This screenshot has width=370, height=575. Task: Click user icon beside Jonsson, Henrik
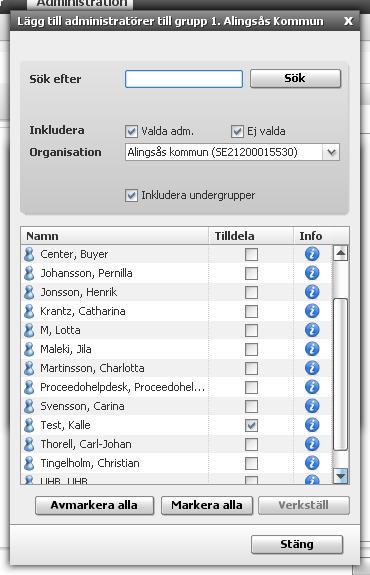click(29, 292)
